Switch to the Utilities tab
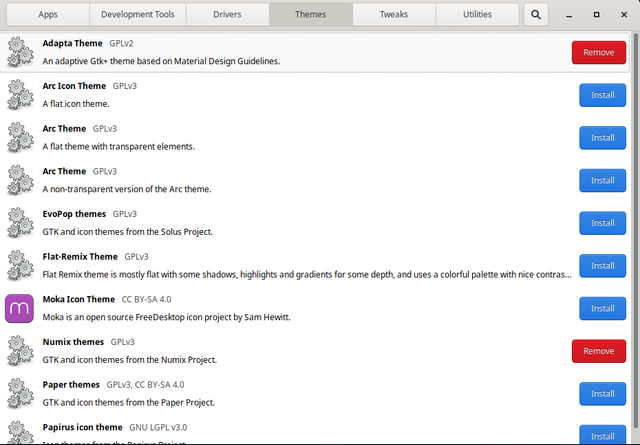 click(477, 15)
